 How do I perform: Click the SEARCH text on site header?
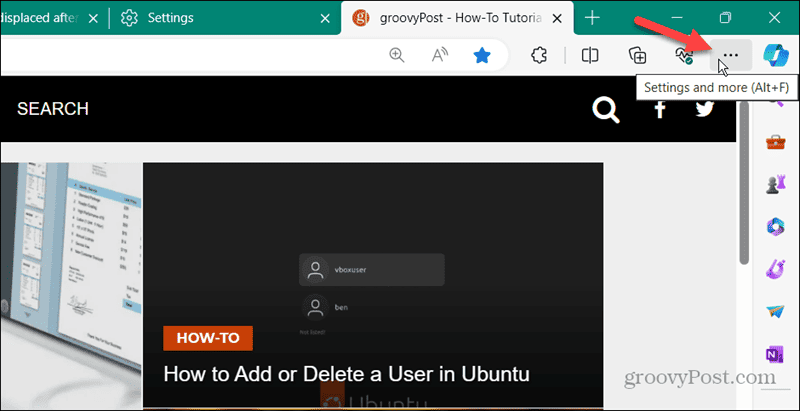(53, 109)
